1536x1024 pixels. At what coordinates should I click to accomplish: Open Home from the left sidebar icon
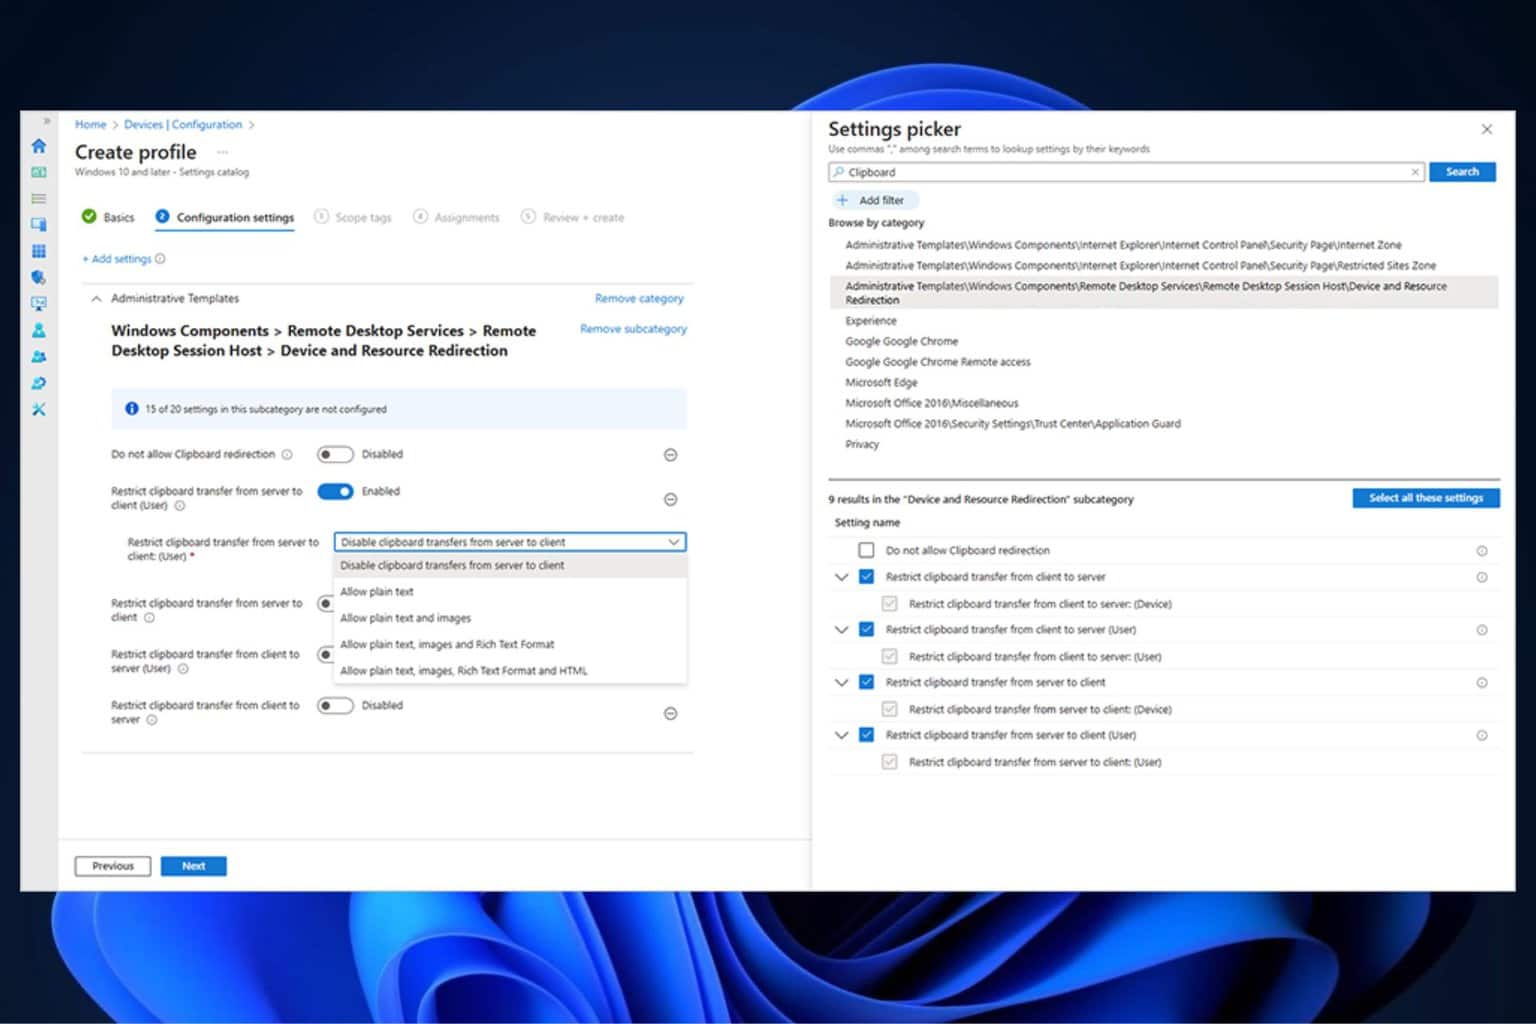(39, 146)
